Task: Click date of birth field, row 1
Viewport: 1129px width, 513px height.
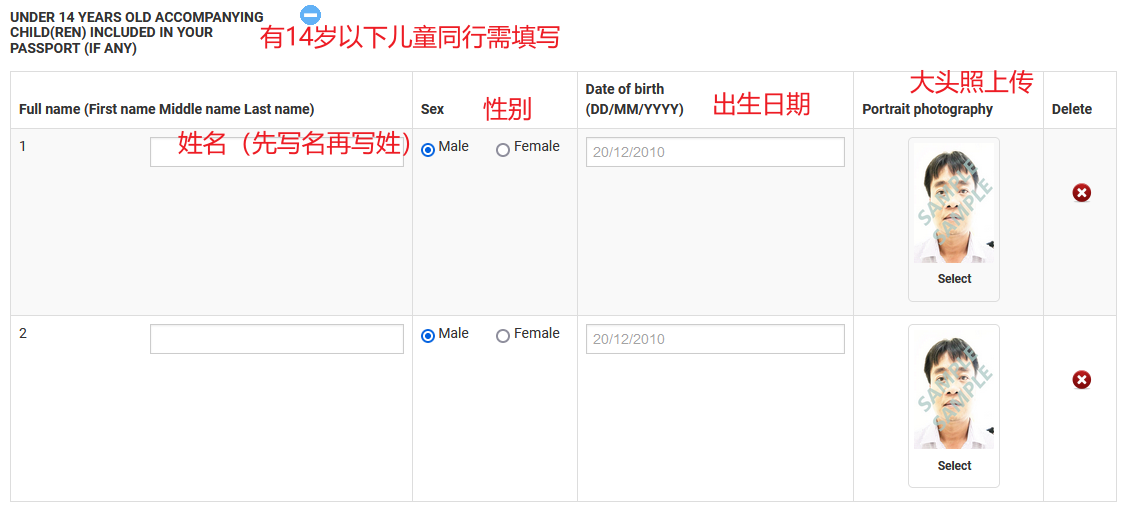Action: pos(715,152)
